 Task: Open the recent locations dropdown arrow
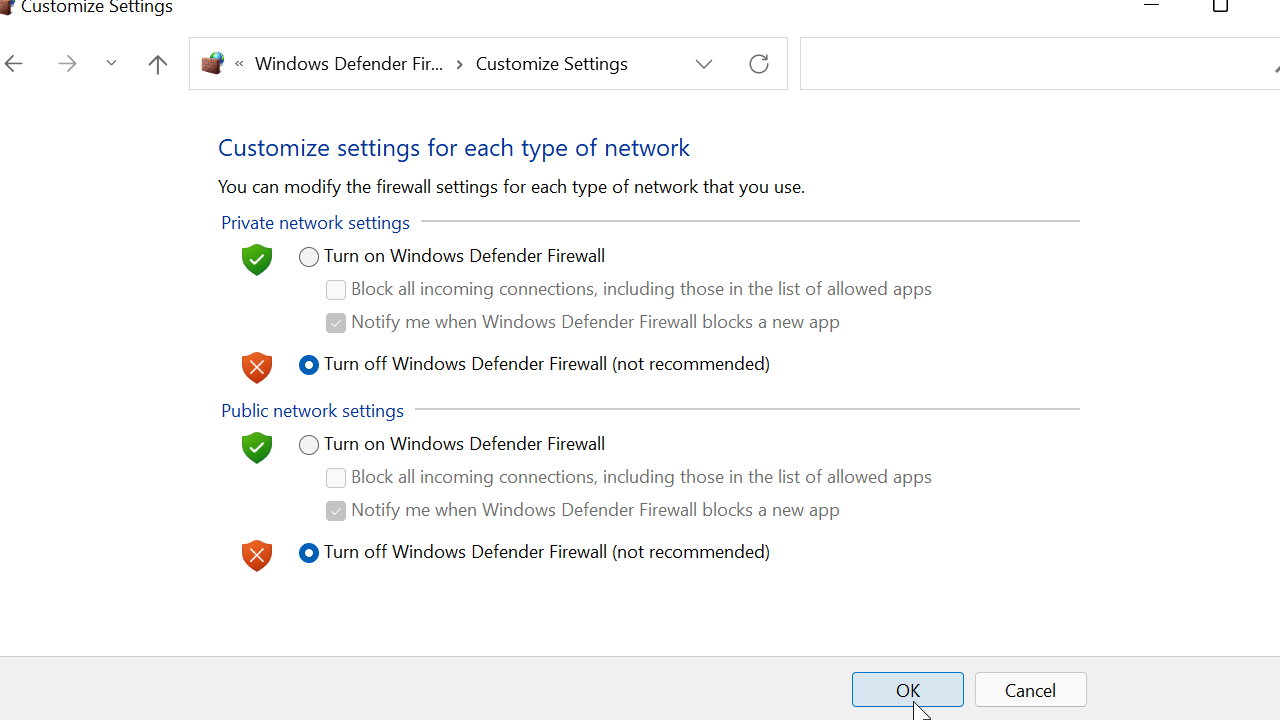[x=111, y=64]
